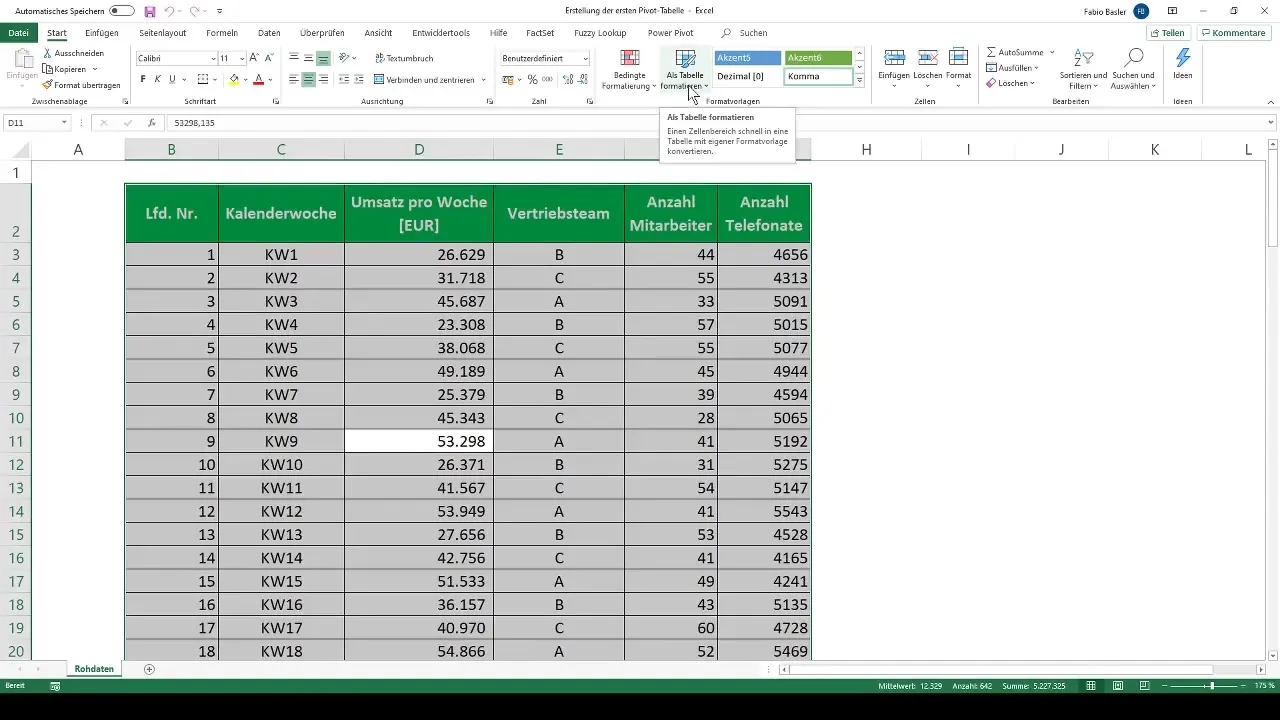The height and width of the screenshot is (720, 1280).
Task: Toggle bottom vertical alignment
Action: click(323, 59)
